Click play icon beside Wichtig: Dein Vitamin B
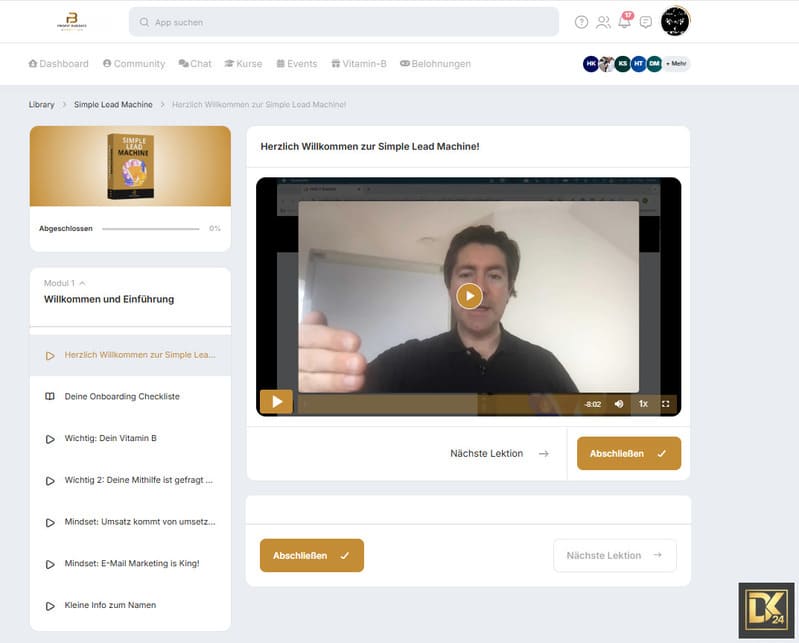 point(50,439)
